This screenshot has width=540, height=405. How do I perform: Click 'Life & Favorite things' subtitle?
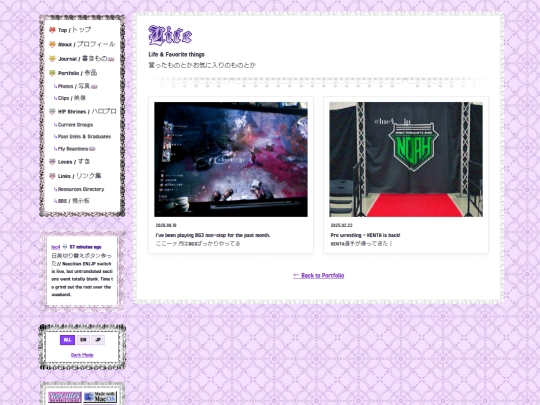coord(177,54)
